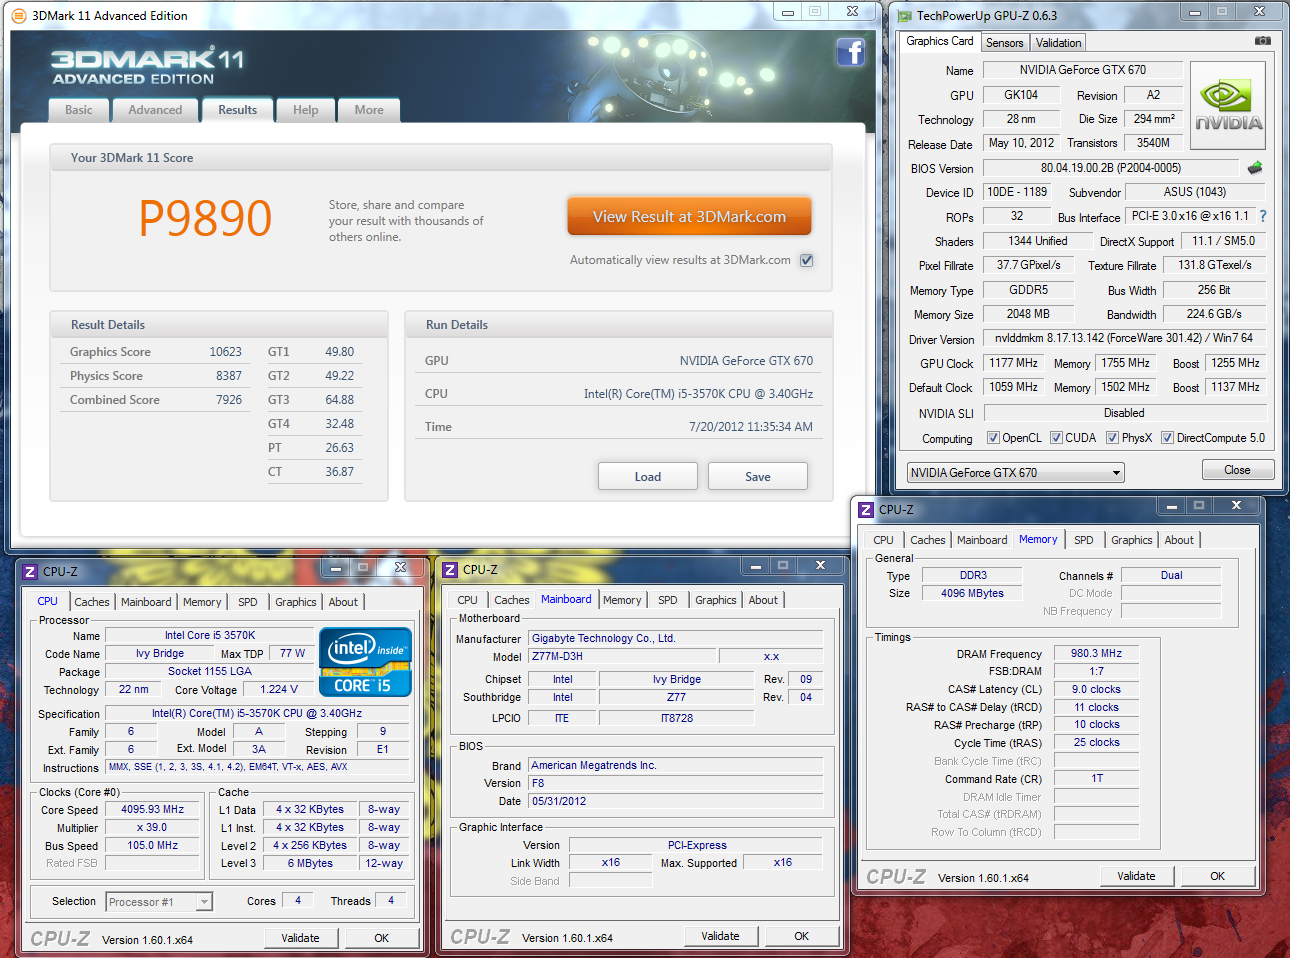1290x958 pixels.
Task: Switch to the Advanced tab in 3DMark
Action: click(x=155, y=110)
